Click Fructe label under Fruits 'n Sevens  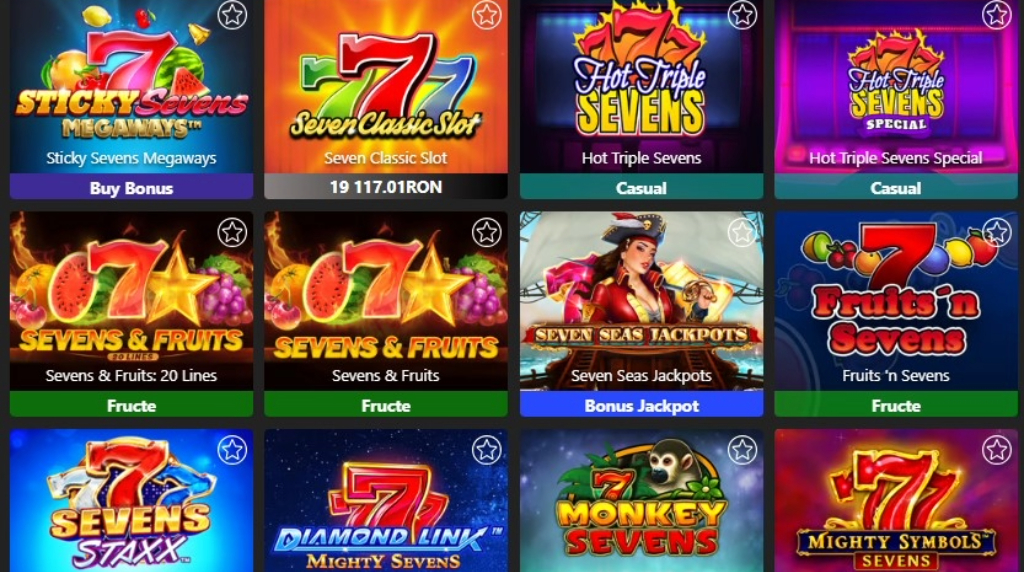coord(896,405)
